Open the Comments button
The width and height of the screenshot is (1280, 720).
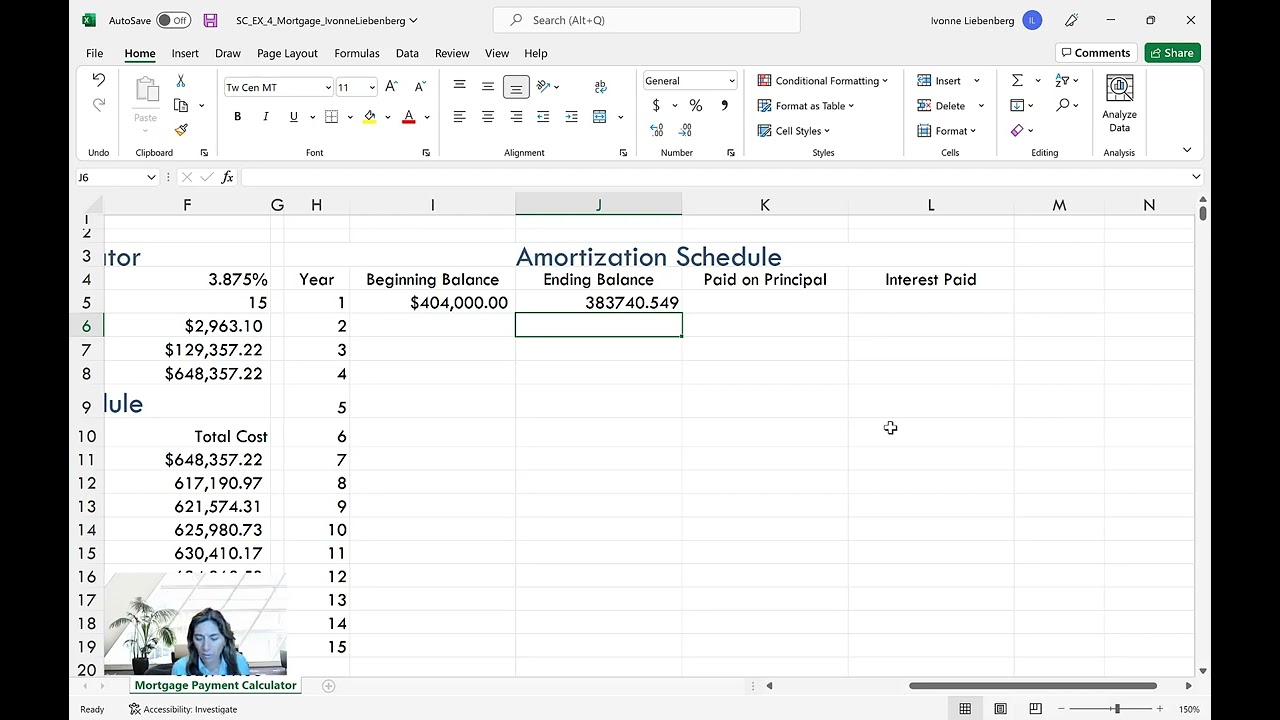tap(1096, 53)
